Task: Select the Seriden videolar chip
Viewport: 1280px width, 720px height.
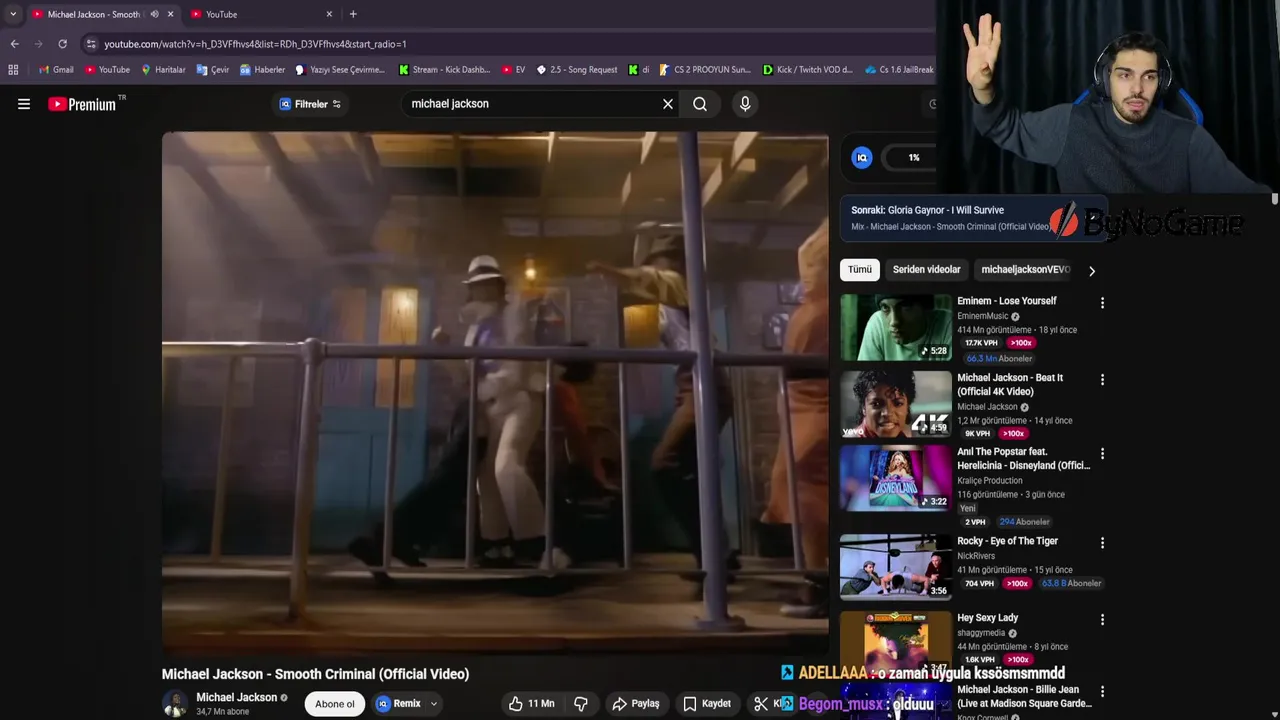Action: 926,270
